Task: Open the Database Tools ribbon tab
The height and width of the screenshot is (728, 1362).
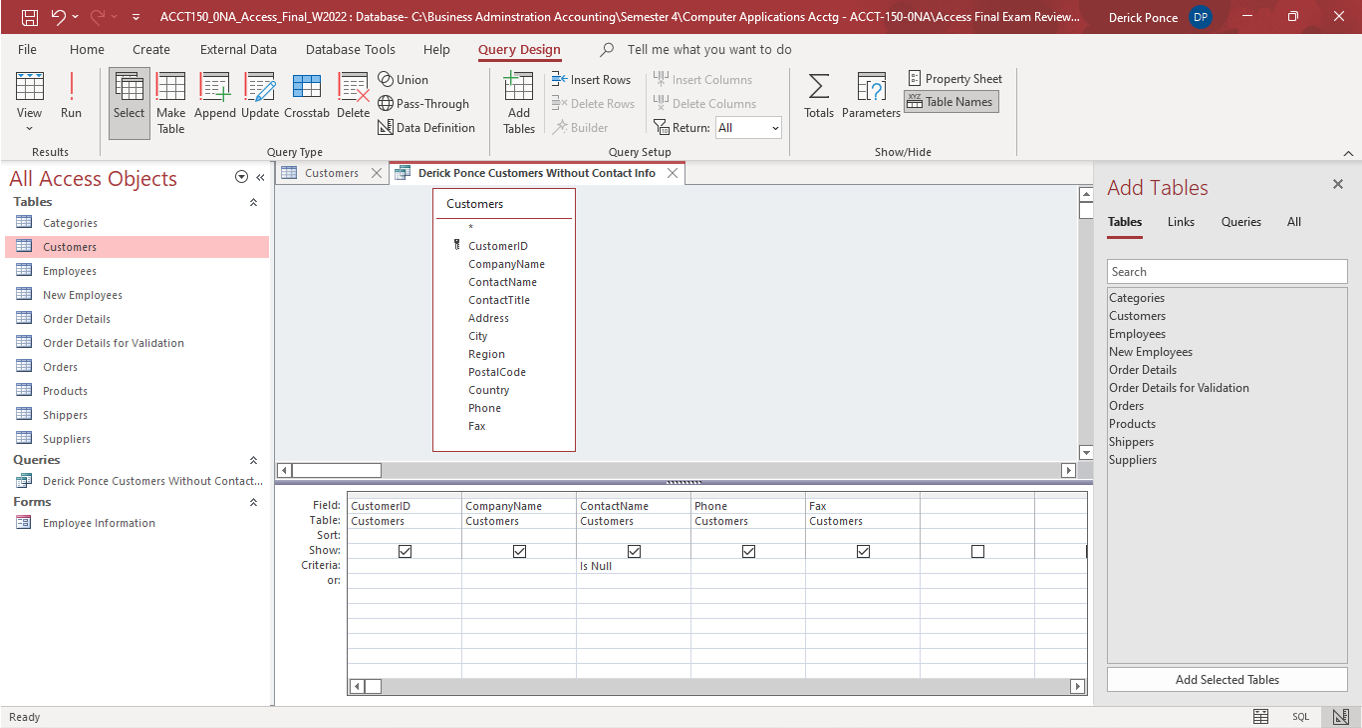Action: [x=350, y=49]
